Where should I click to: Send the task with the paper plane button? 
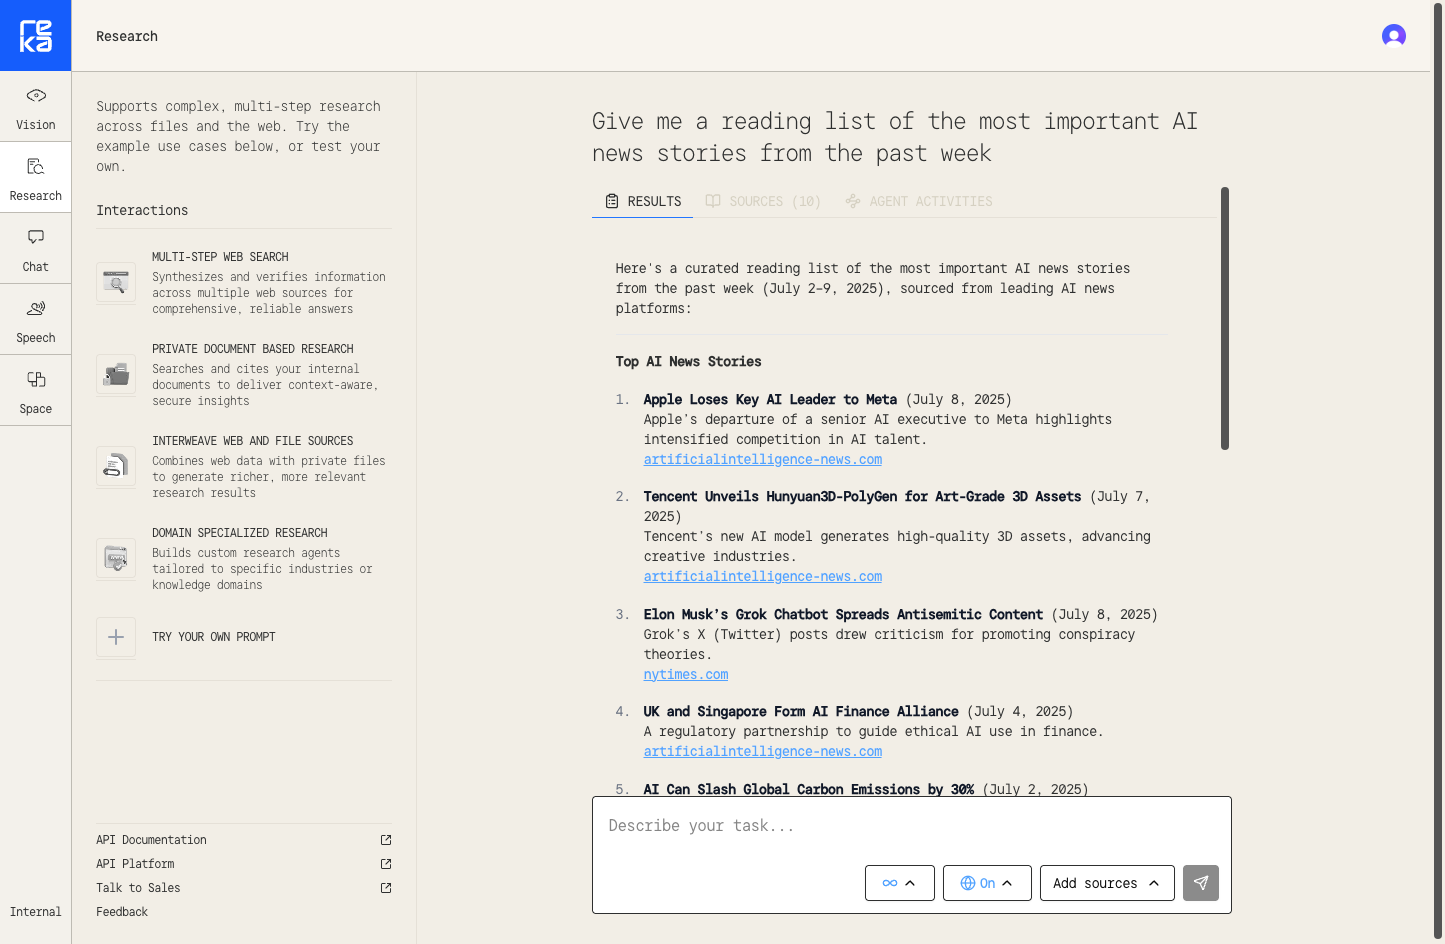tap(1201, 883)
